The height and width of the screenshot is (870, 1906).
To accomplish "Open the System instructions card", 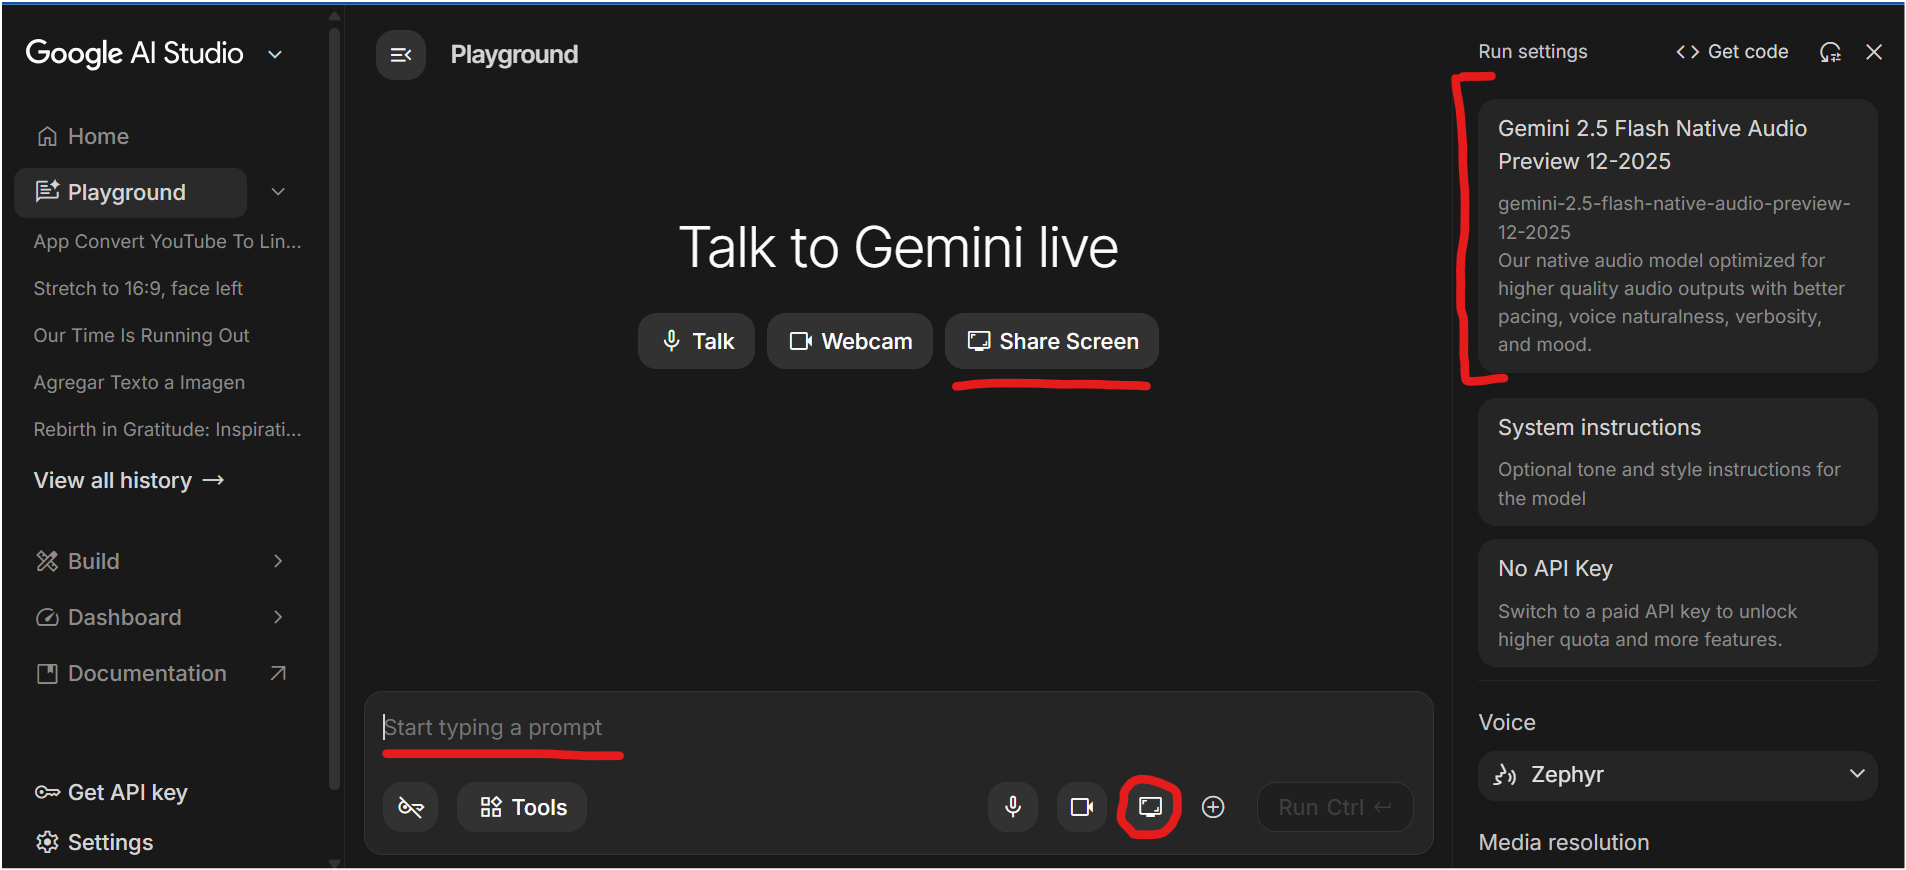I will pyautogui.click(x=1677, y=462).
